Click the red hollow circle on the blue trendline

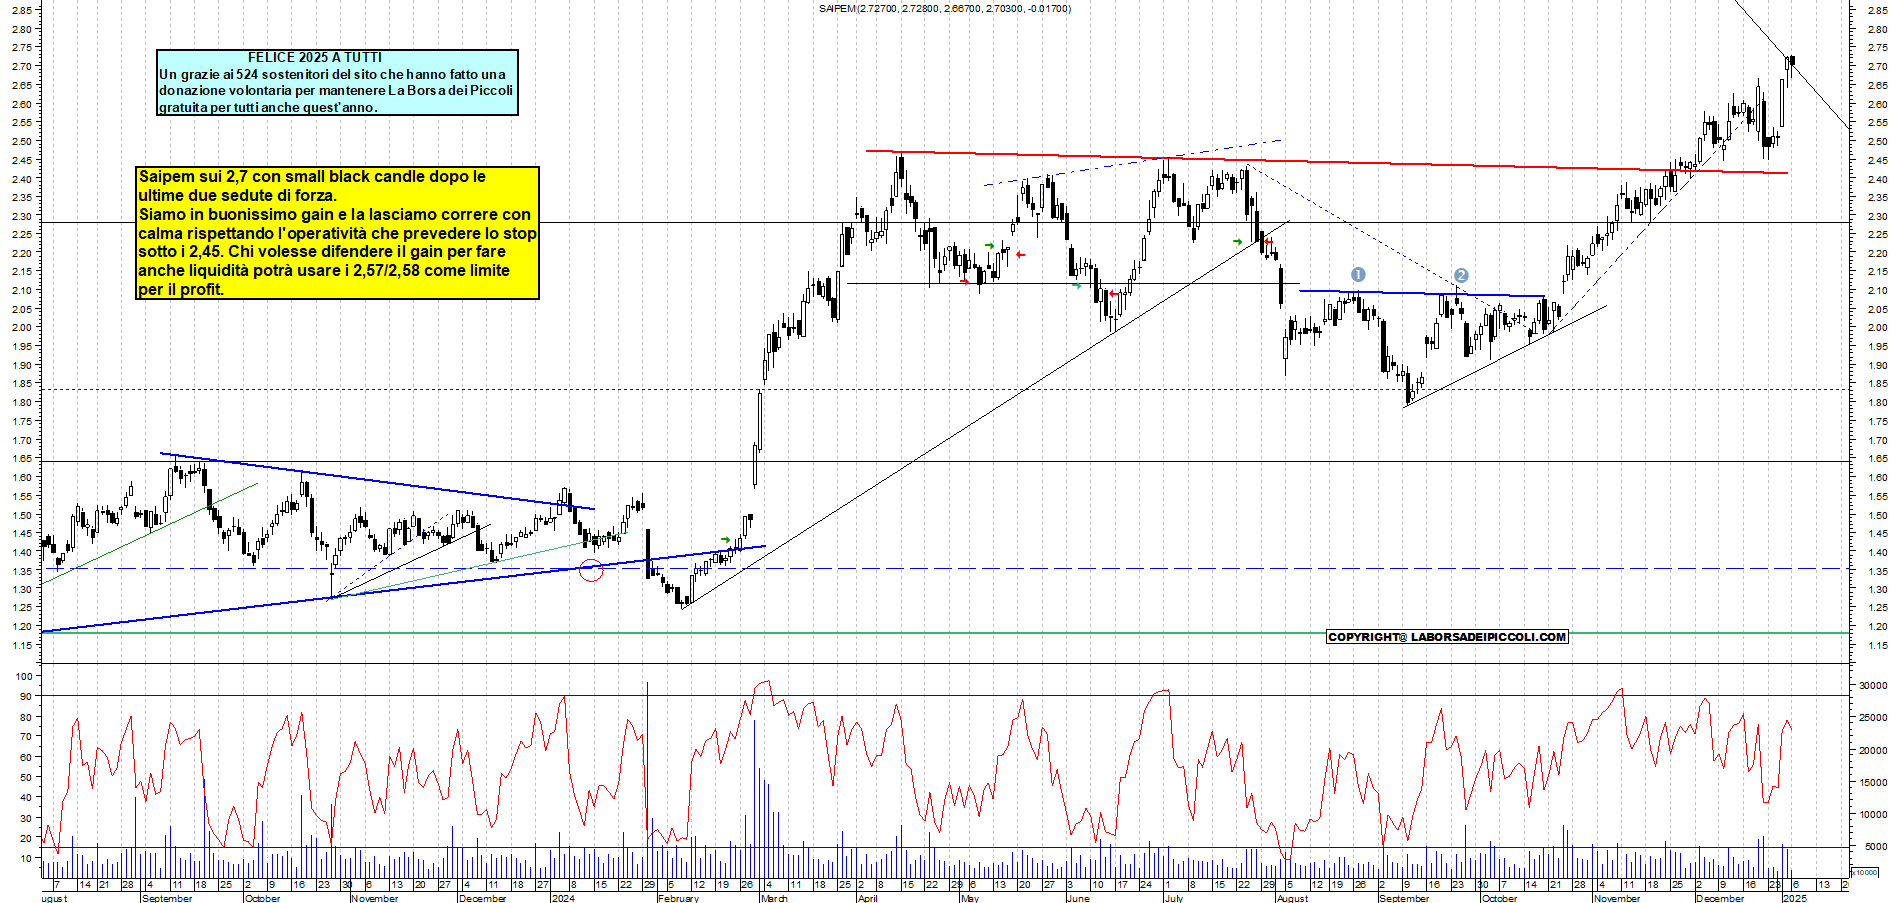click(x=592, y=571)
